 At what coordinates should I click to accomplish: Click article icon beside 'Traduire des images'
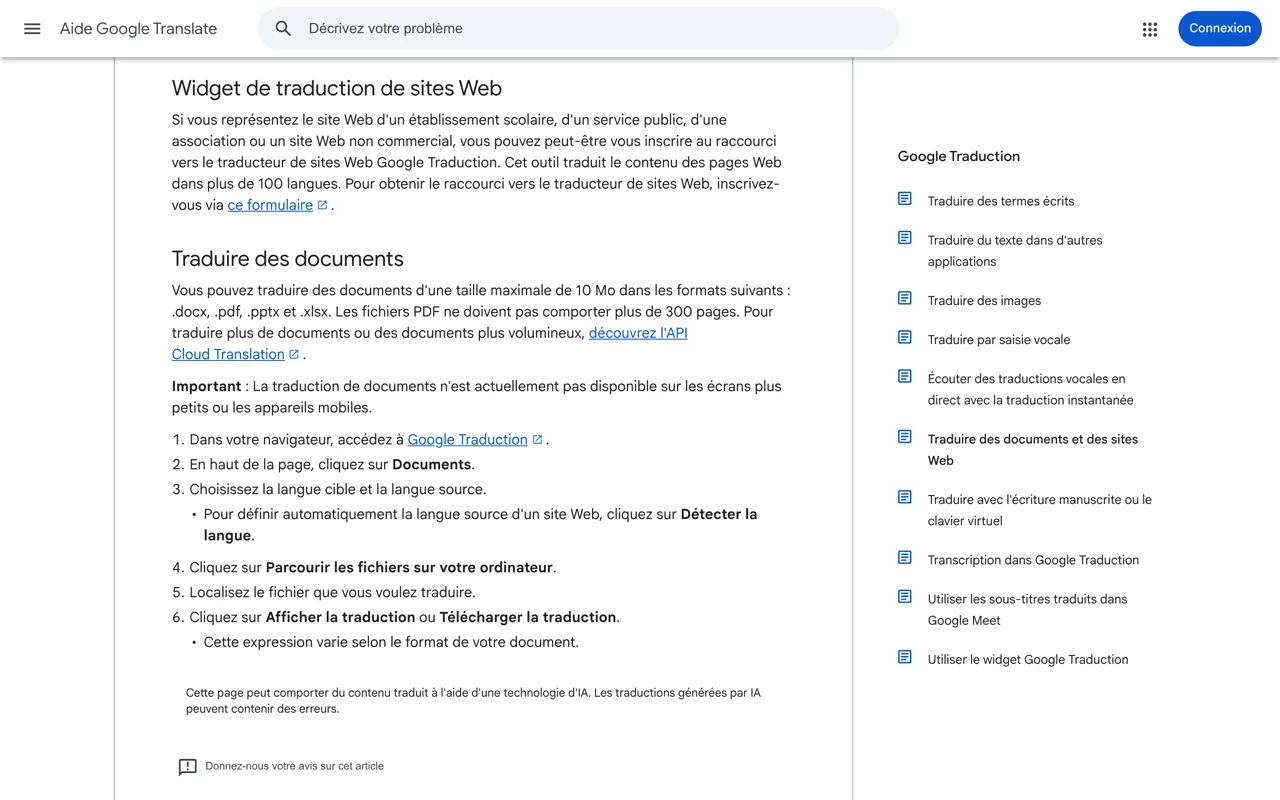point(905,298)
